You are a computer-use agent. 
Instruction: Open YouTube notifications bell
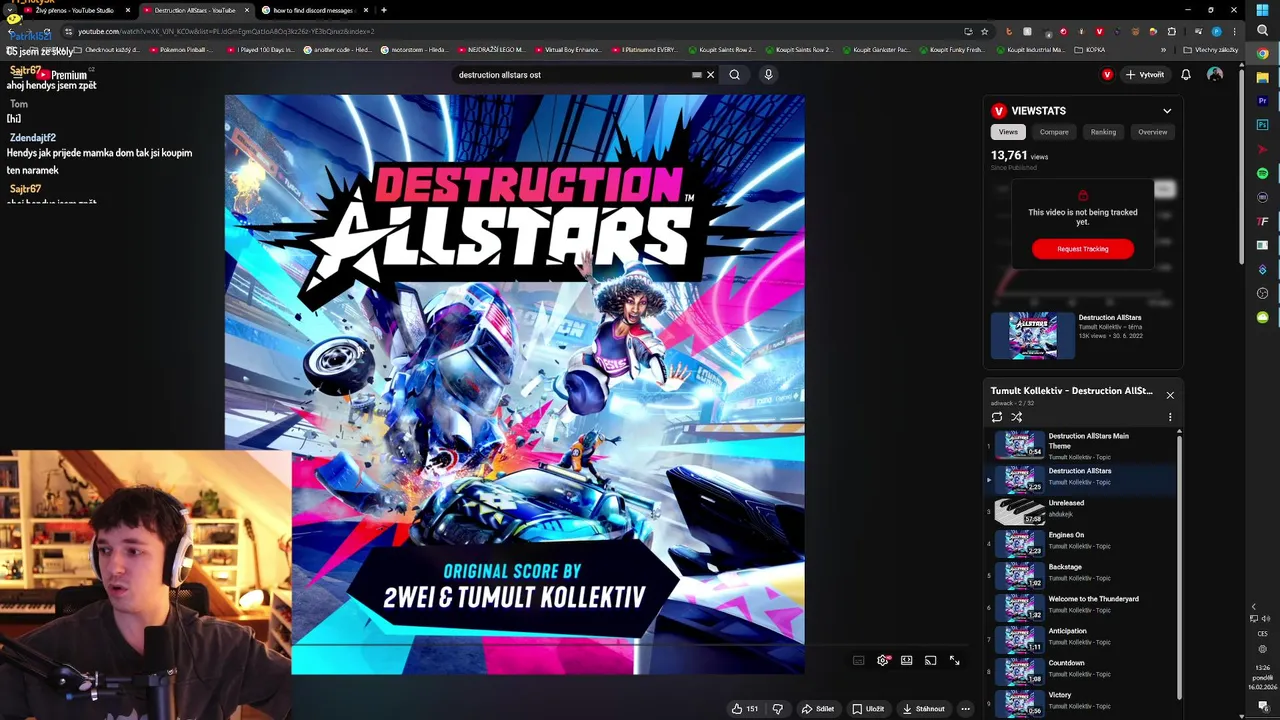1186,75
